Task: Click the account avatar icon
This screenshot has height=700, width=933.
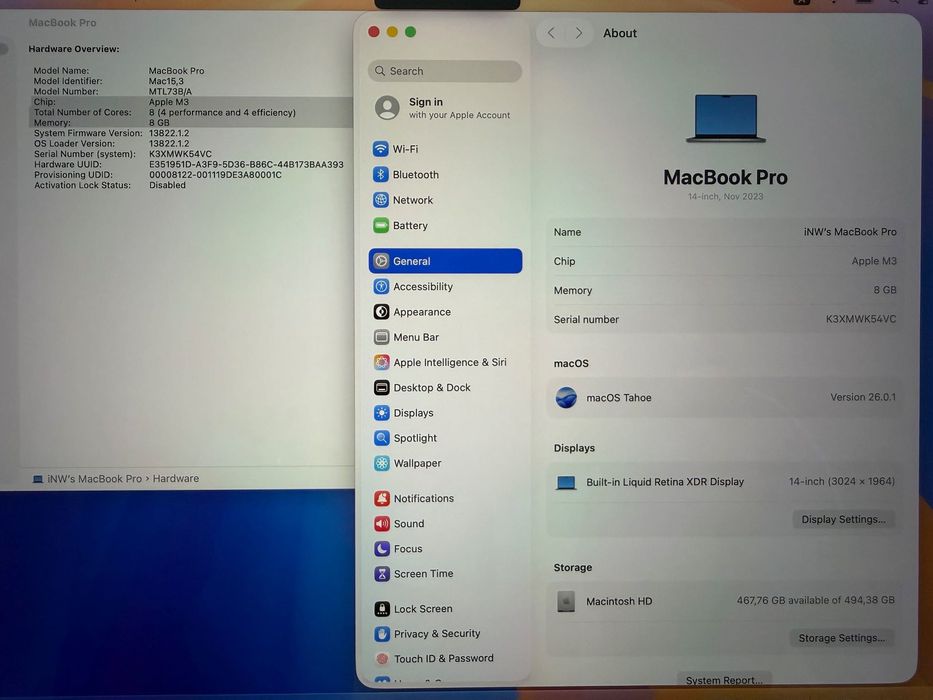Action: (387, 108)
